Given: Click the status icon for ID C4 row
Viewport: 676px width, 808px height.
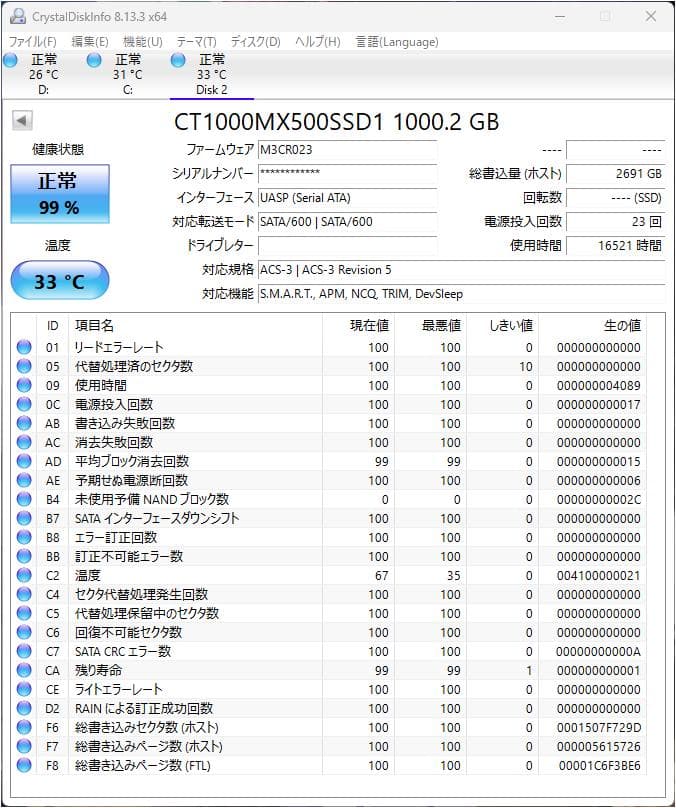Looking at the screenshot, I should click(24, 594).
